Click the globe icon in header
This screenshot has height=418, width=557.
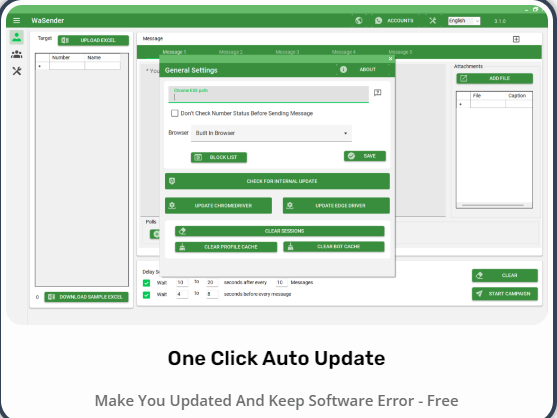pos(359,21)
